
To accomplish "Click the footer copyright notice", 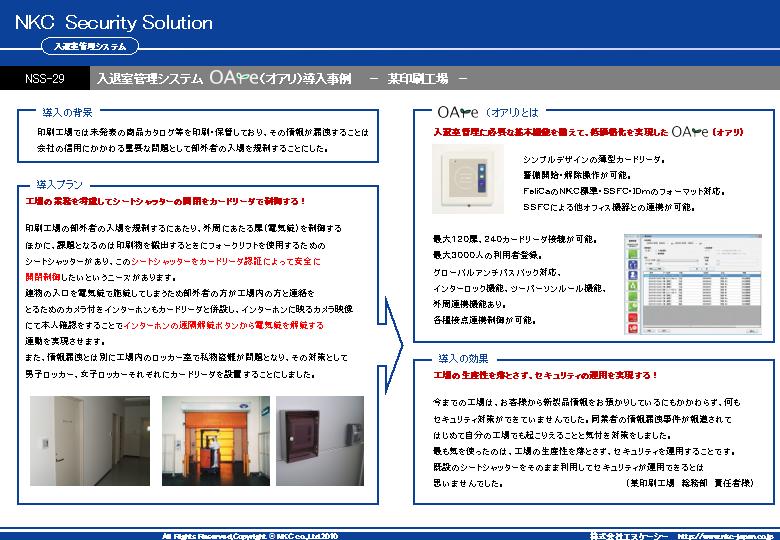I will coord(250,536).
